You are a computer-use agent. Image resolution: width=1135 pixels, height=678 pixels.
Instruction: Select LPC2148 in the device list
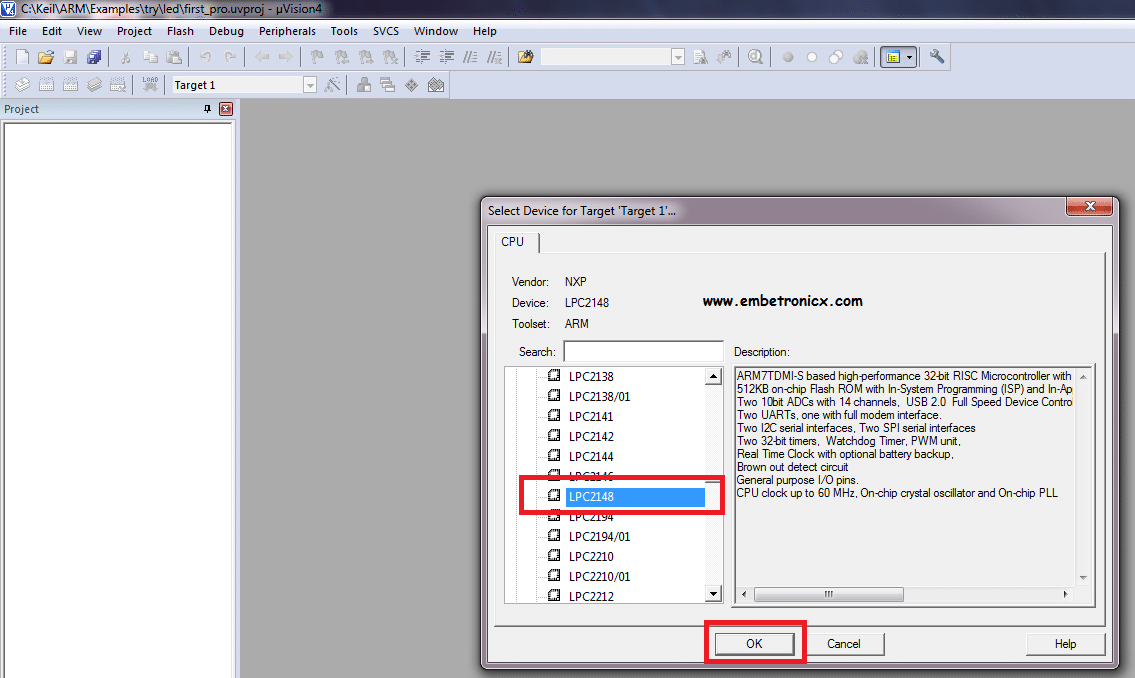(x=635, y=496)
